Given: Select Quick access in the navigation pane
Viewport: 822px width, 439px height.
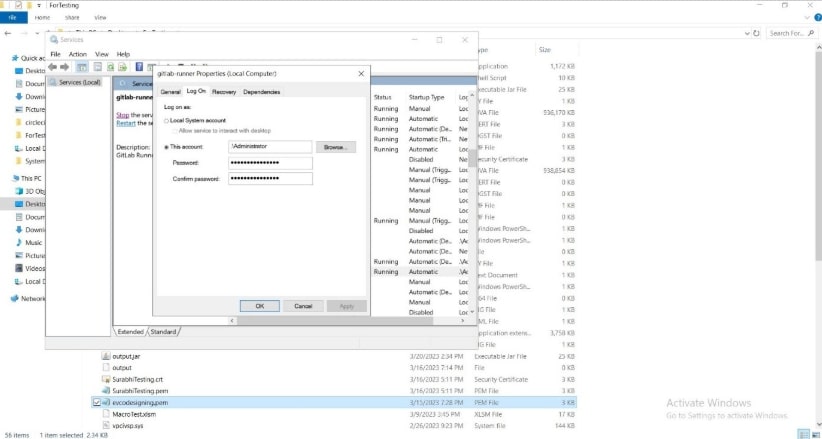Looking at the screenshot, I should [x=28, y=58].
